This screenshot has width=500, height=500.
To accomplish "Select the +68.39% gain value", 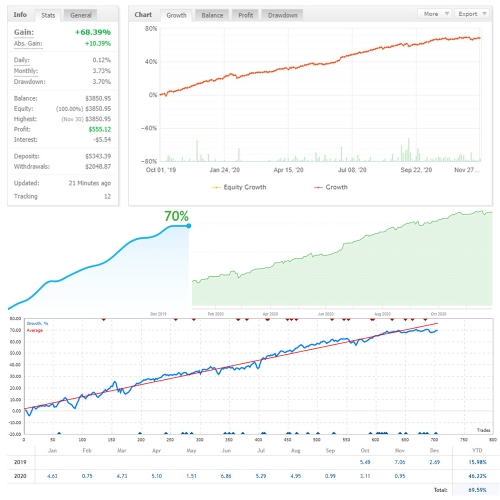I will tap(93, 32).
